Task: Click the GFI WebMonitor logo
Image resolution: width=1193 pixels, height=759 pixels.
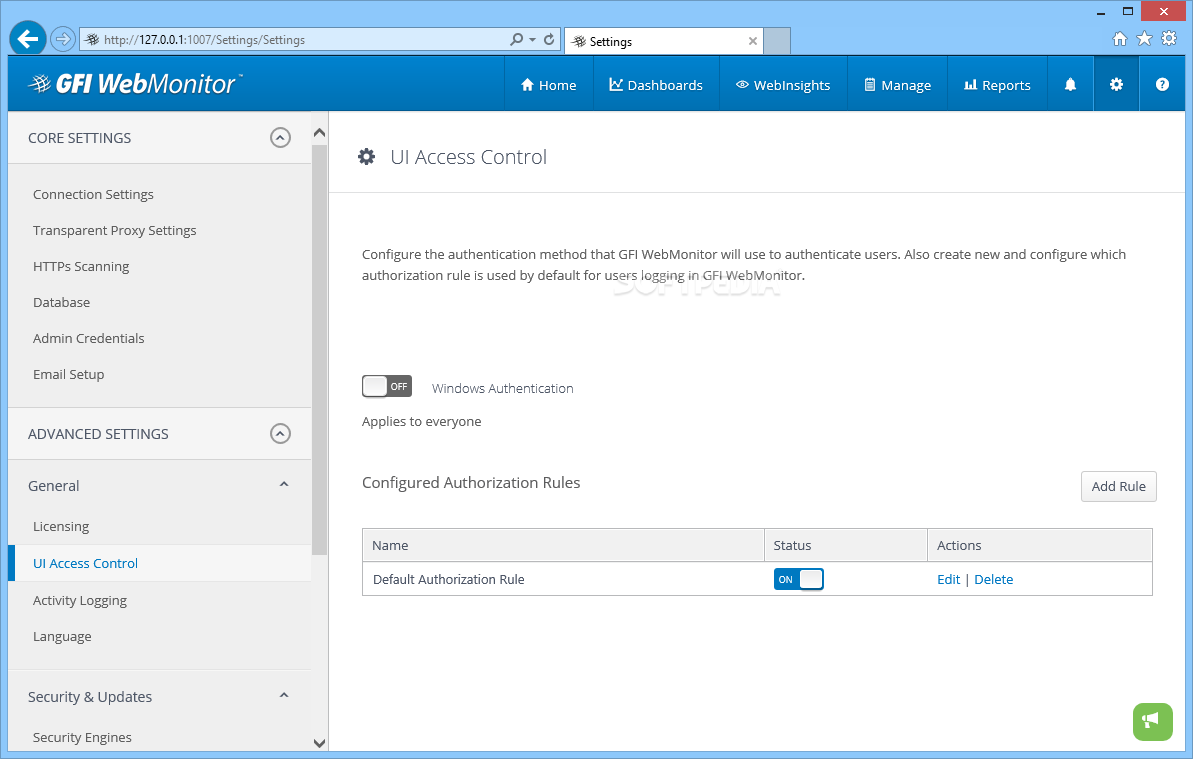Action: click(x=135, y=84)
